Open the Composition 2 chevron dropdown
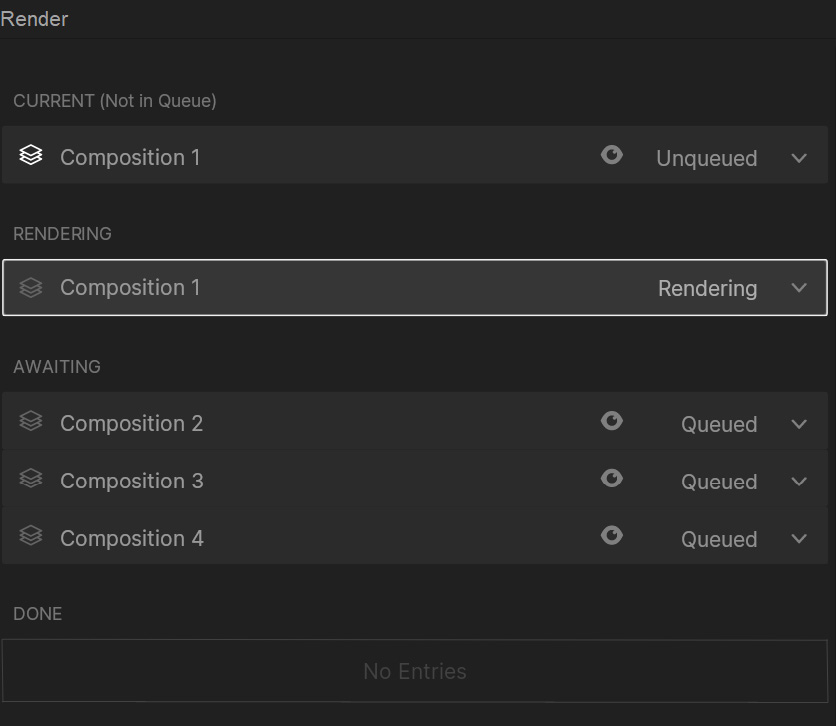836x726 pixels. click(799, 424)
